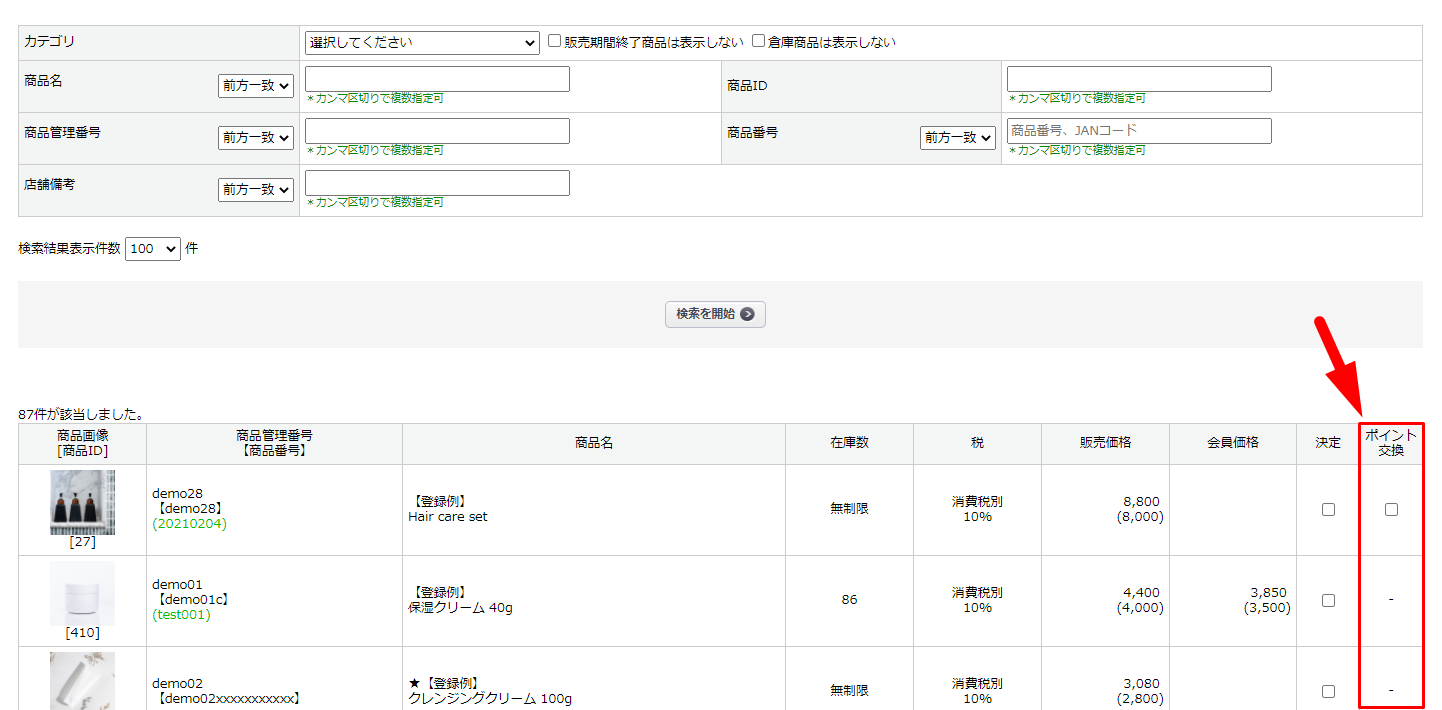Click the 保湿クリーム 40g product image
The height and width of the screenshot is (710, 1442).
tap(82, 593)
